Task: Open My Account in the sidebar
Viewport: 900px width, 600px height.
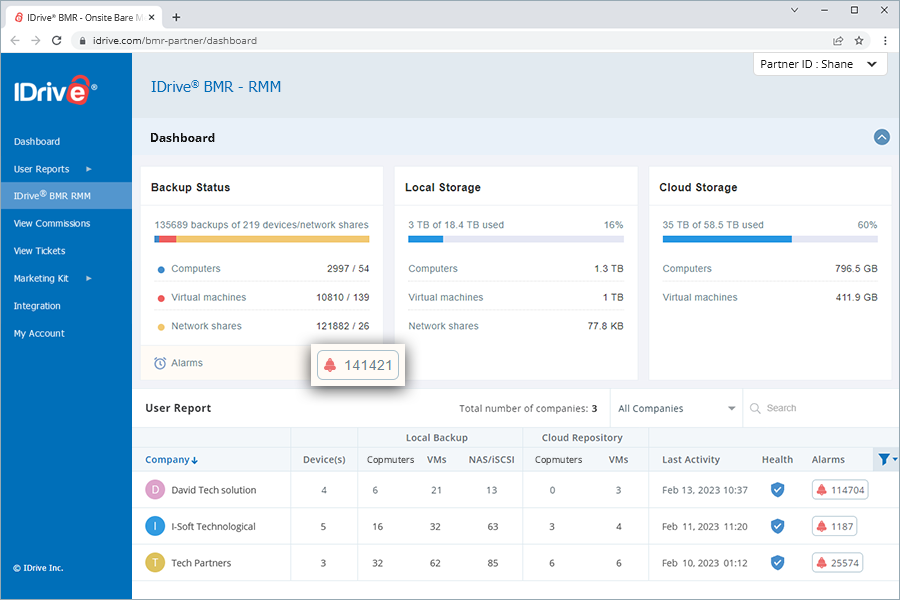Action: tap(39, 334)
